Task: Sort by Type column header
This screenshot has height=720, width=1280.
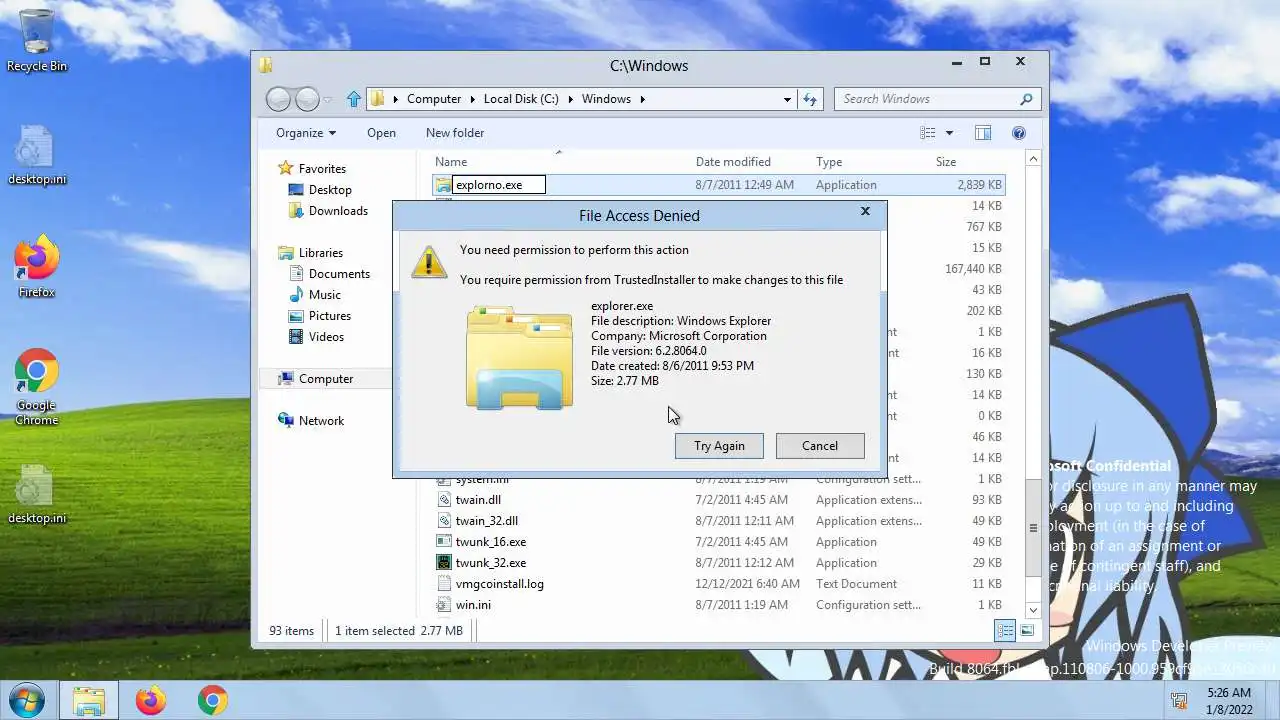Action: click(x=829, y=162)
